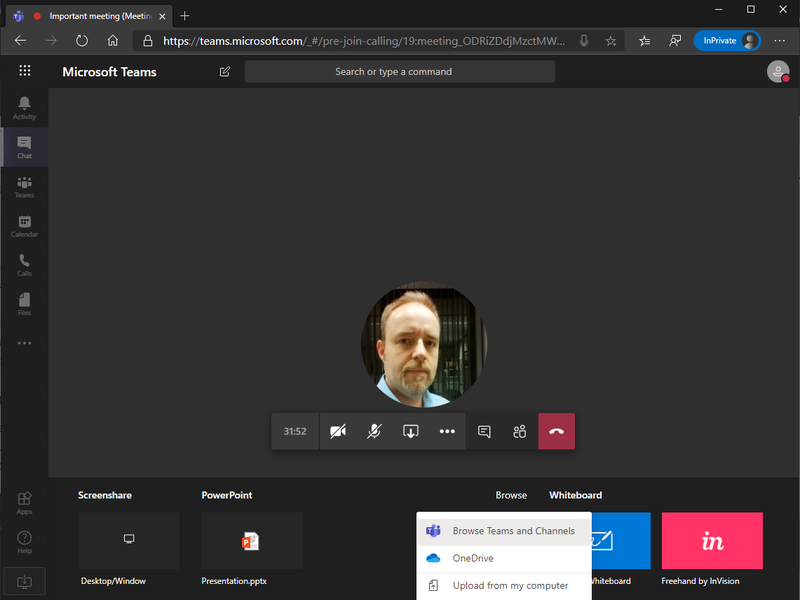Show the meeting conversation panel
The image size is (800, 600).
click(484, 432)
